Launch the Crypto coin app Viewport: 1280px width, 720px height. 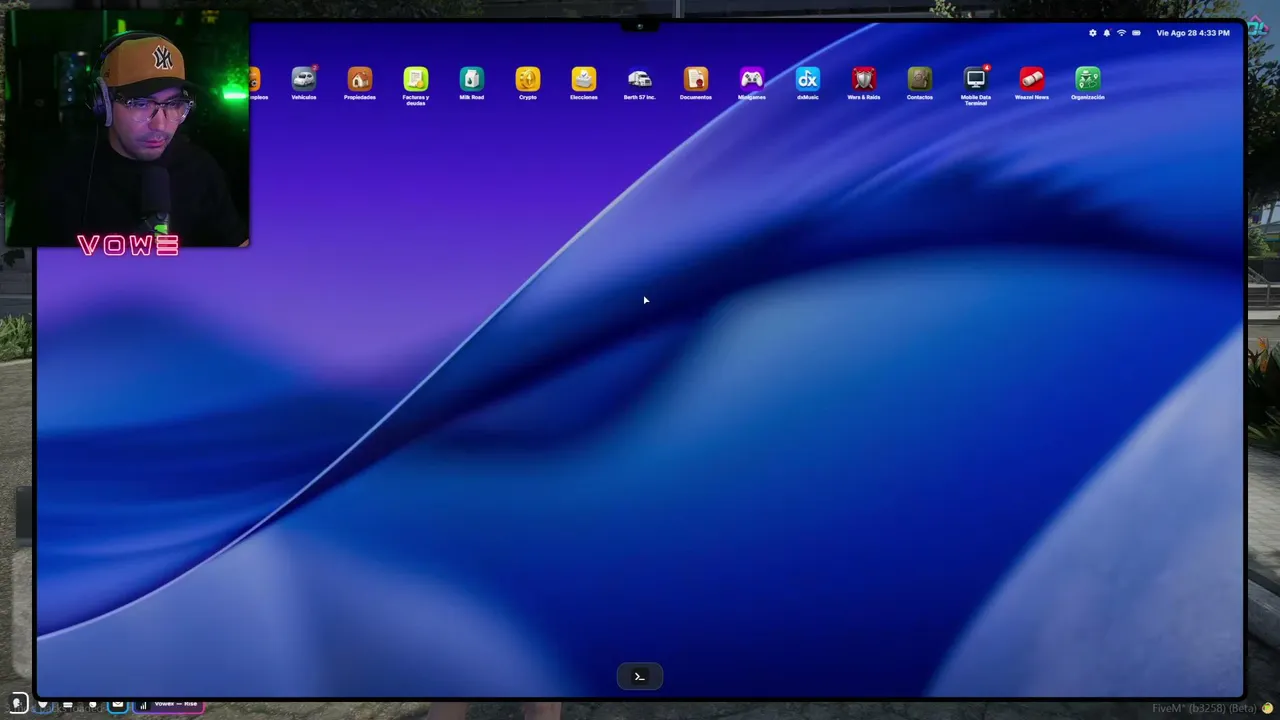coord(528,79)
